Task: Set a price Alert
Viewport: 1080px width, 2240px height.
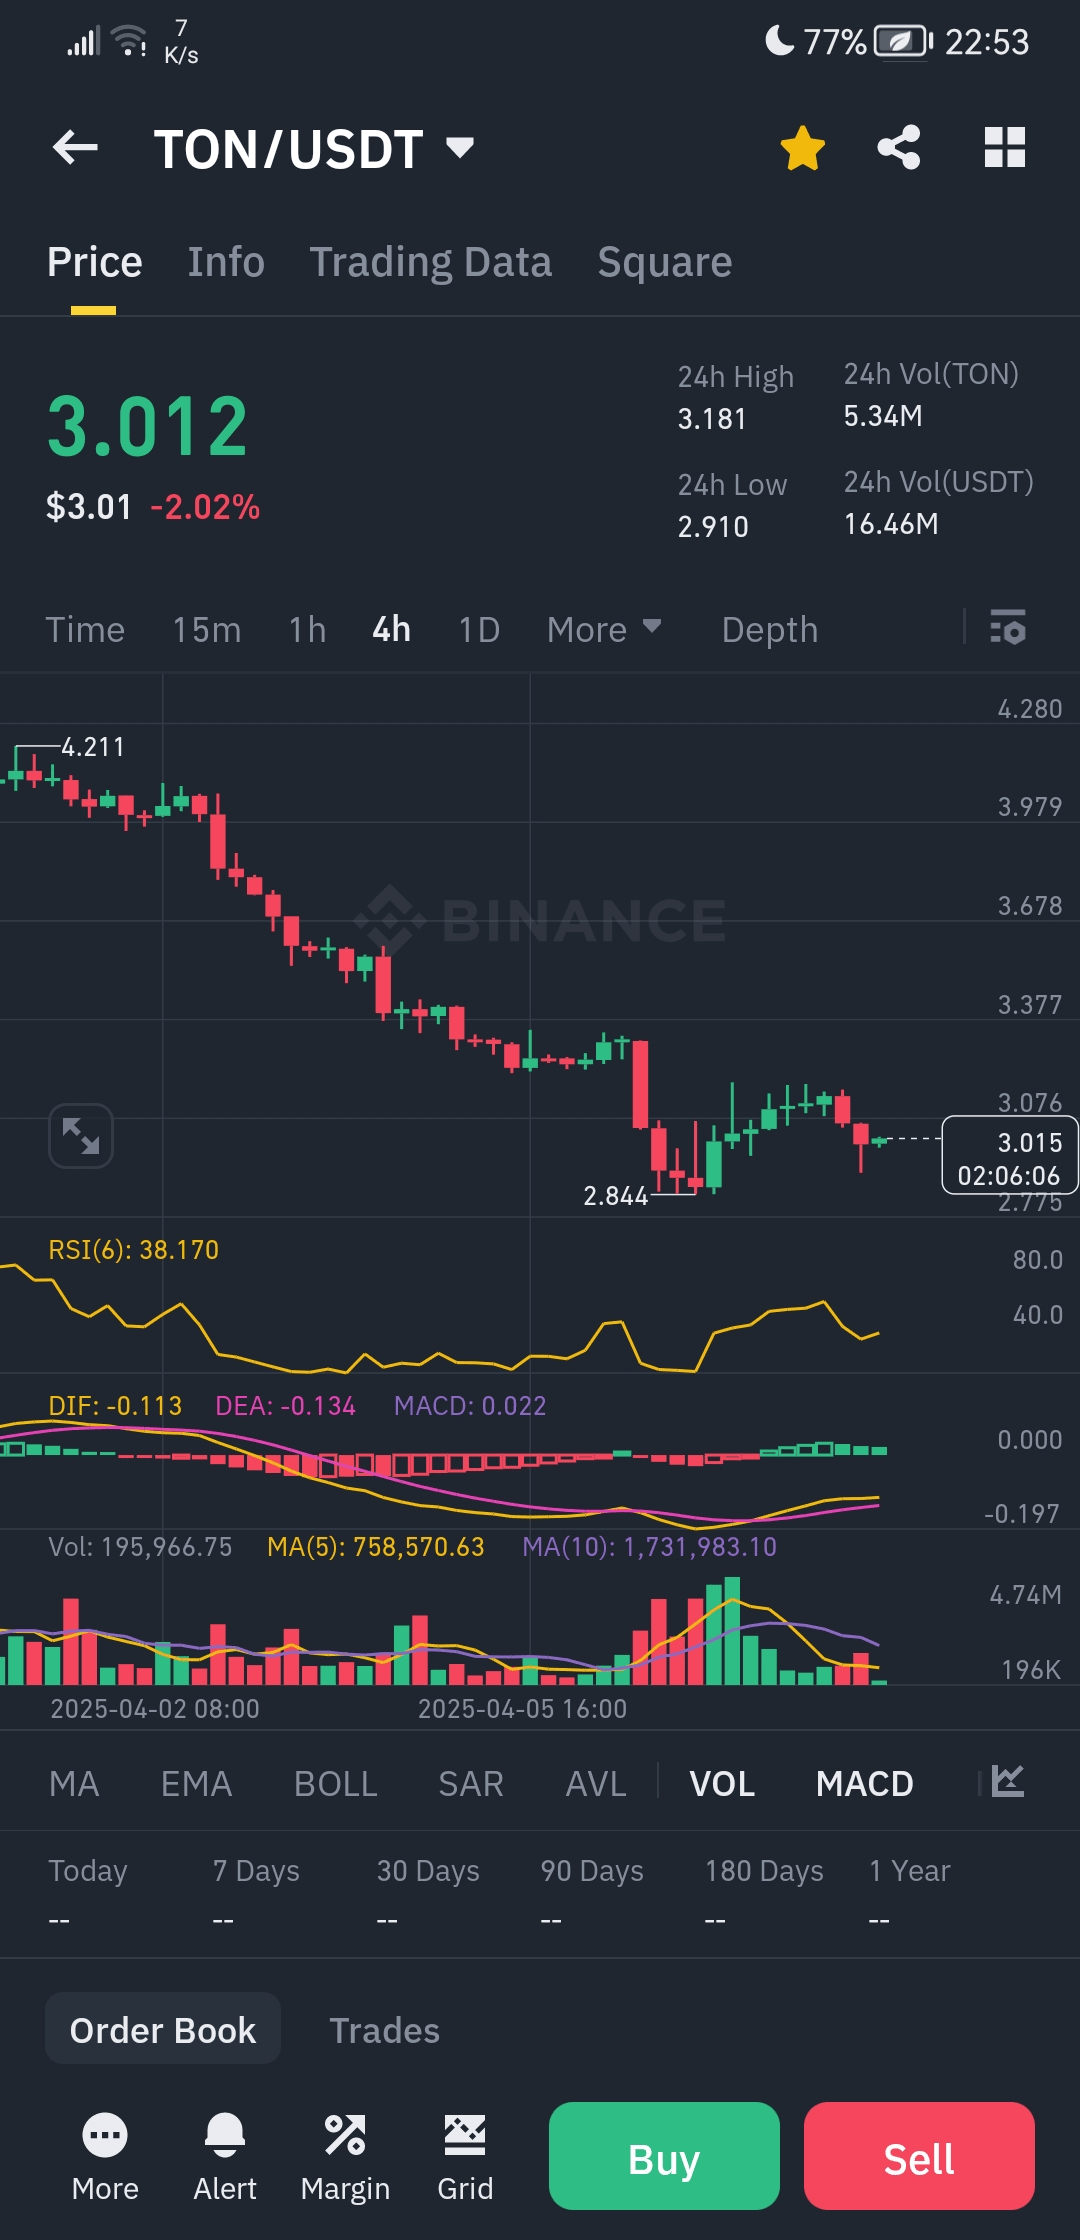Action: 225,2158
